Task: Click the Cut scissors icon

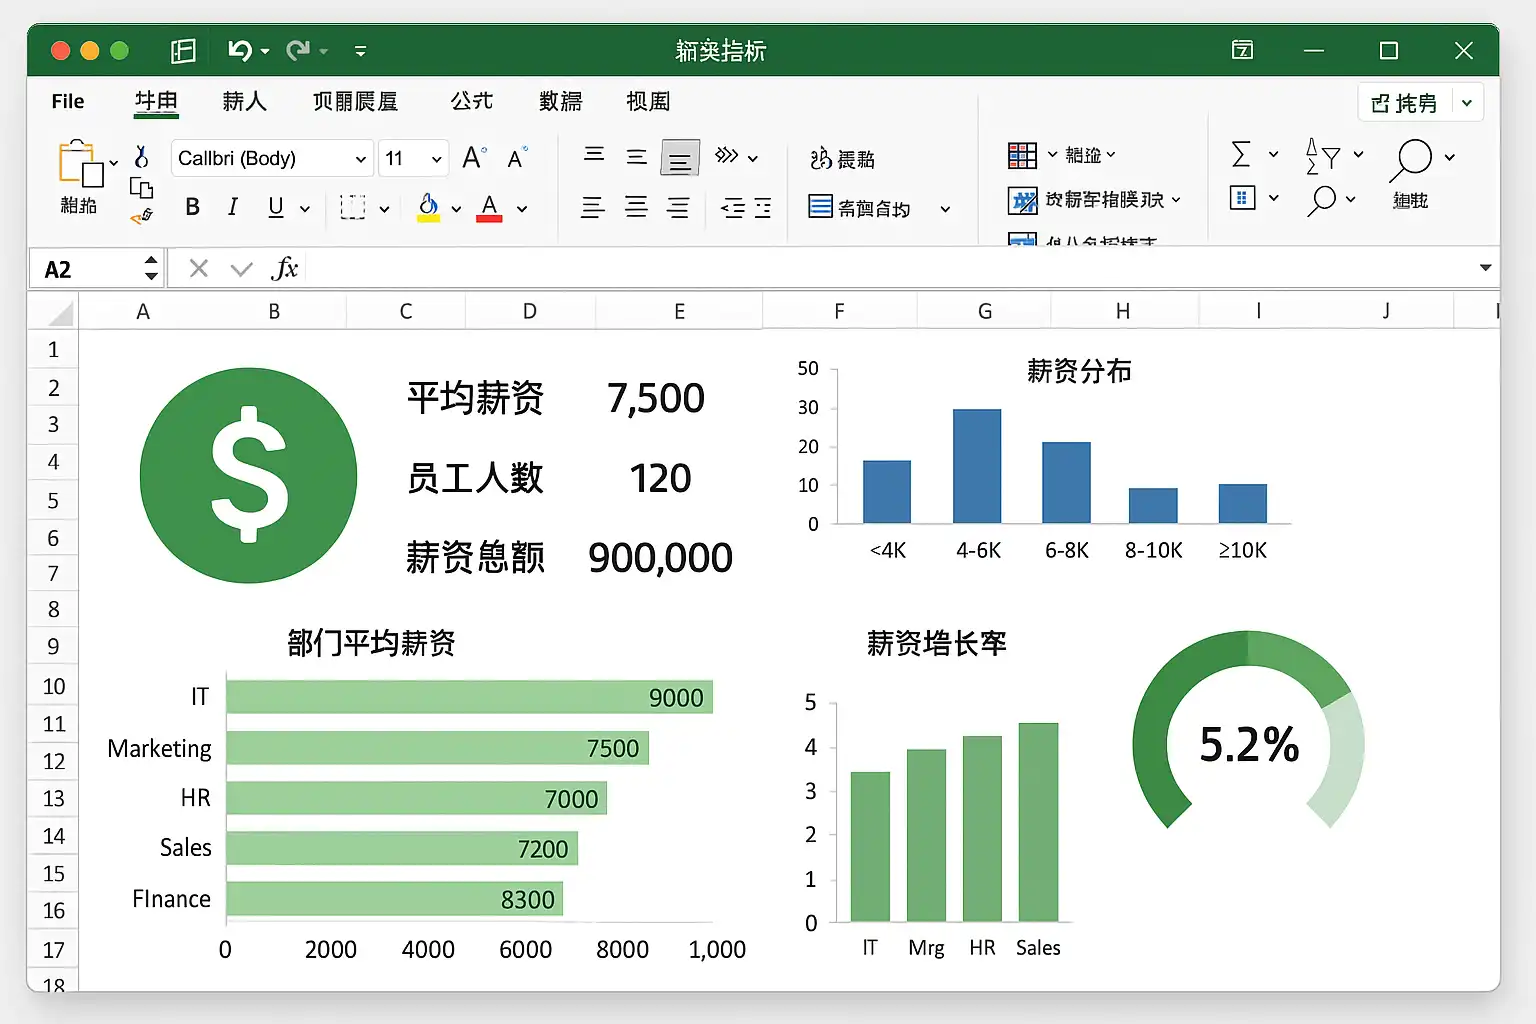Action: (141, 157)
